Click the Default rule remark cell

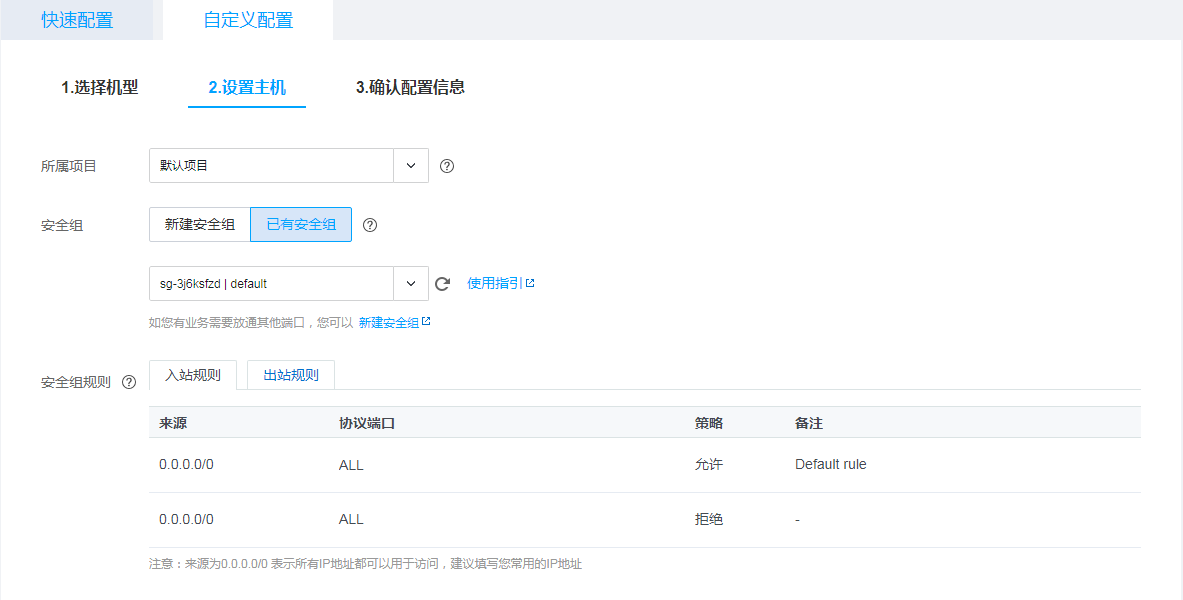click(831, 465)
